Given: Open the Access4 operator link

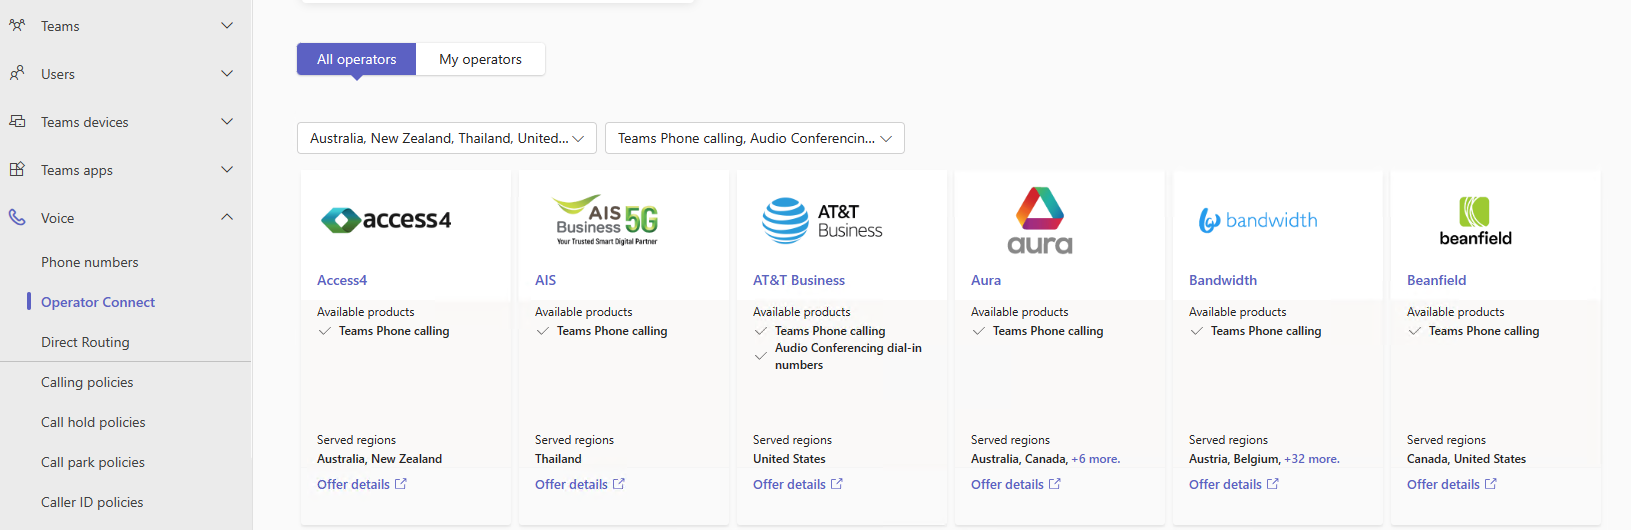Looking at the screenshot, I should pyautogui.click(x=342, y=280).
